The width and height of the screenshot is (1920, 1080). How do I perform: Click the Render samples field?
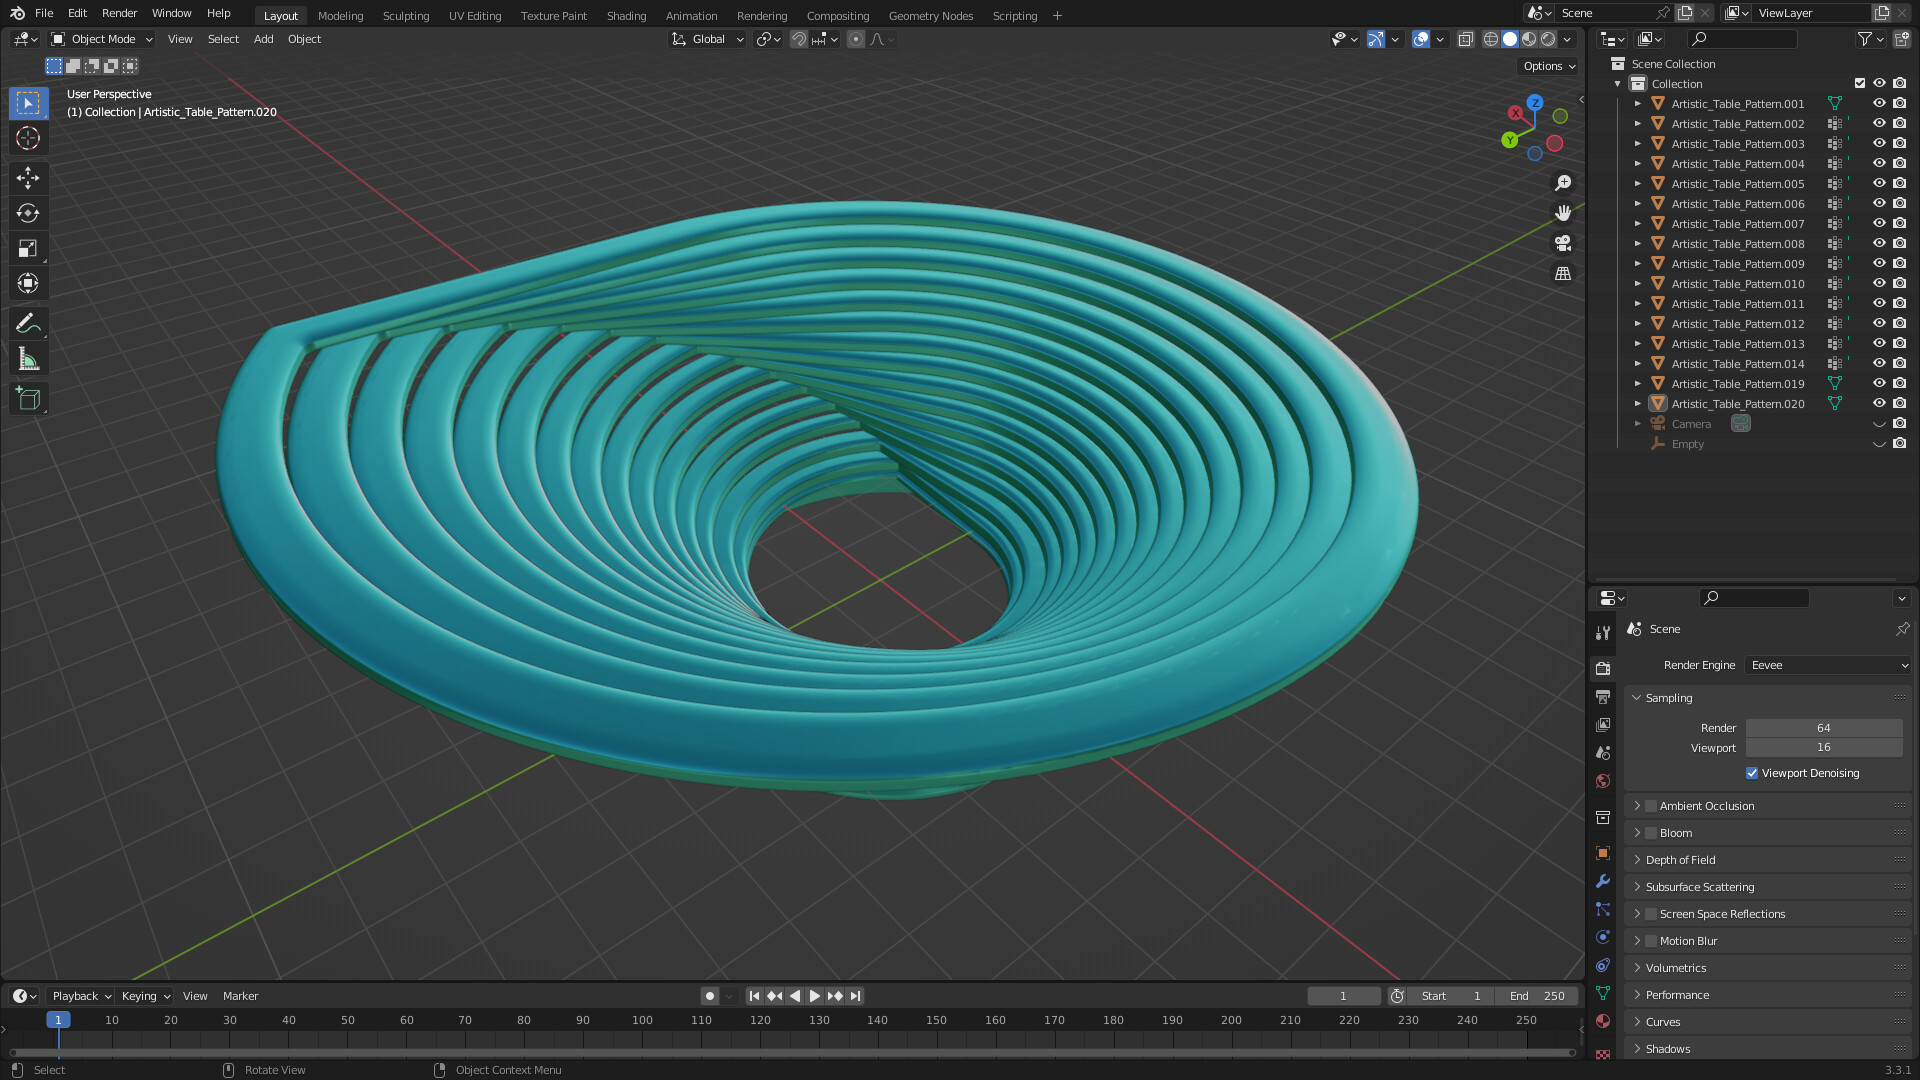pos(1823,728)
